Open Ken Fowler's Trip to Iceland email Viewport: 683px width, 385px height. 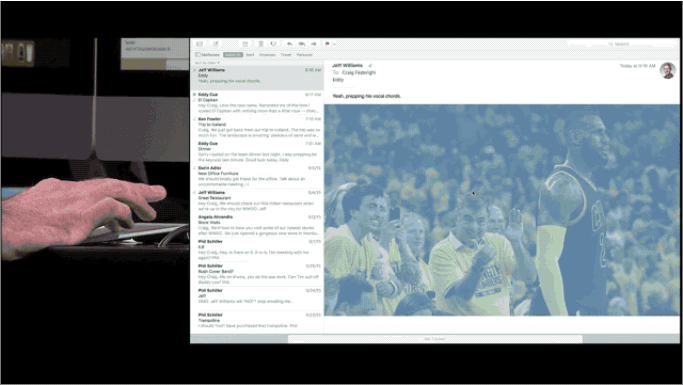point(257,127)
